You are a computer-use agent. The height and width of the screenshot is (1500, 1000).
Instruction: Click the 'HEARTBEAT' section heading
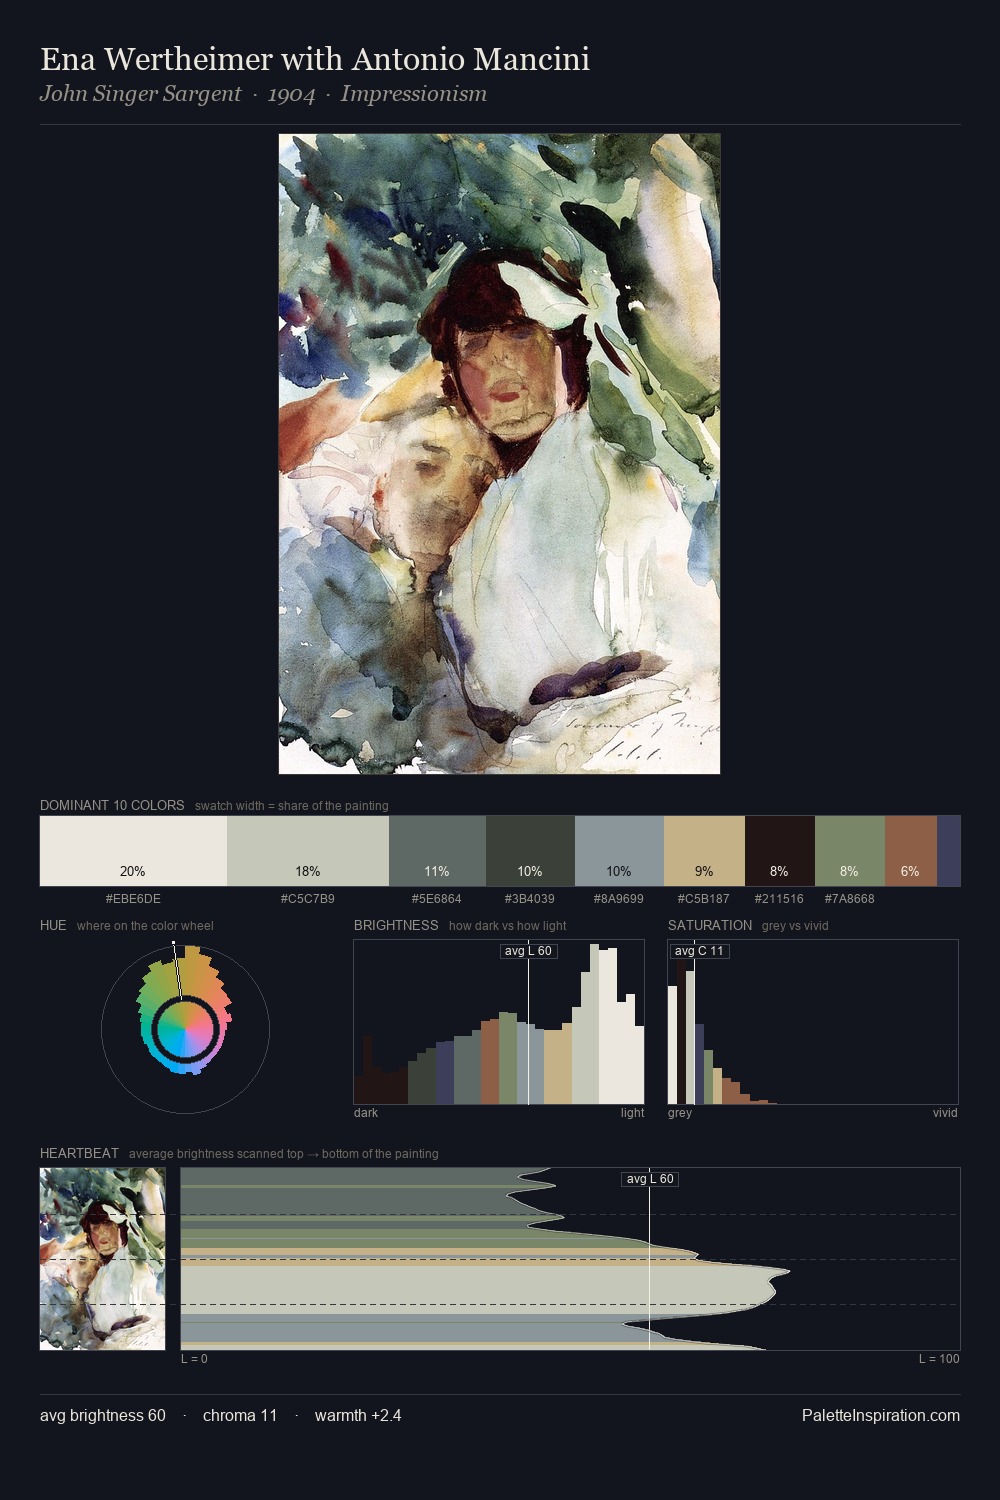[79, 1153]
